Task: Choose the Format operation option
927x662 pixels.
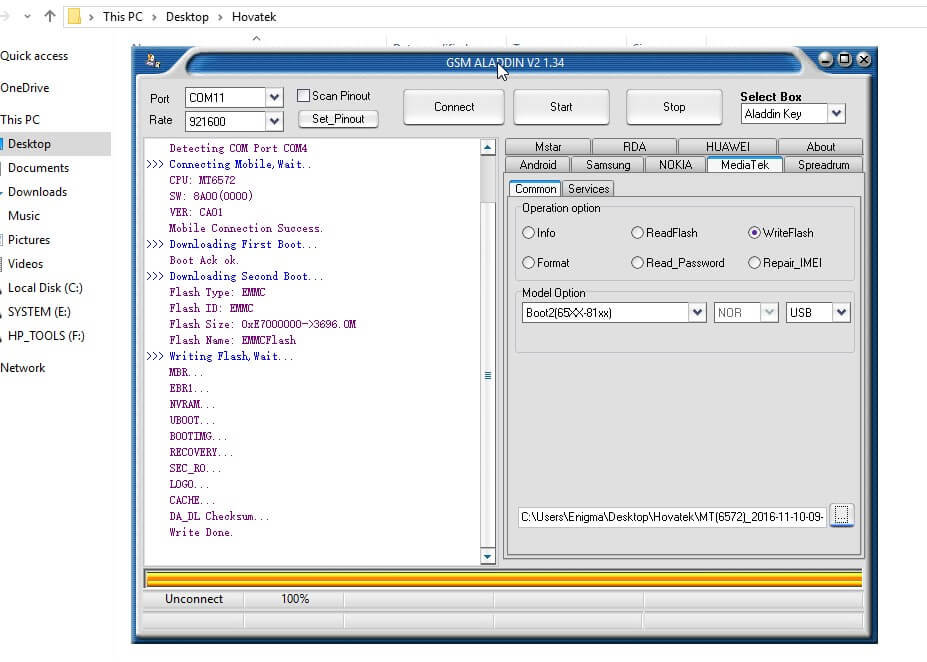Action: [x=529, y=263]
